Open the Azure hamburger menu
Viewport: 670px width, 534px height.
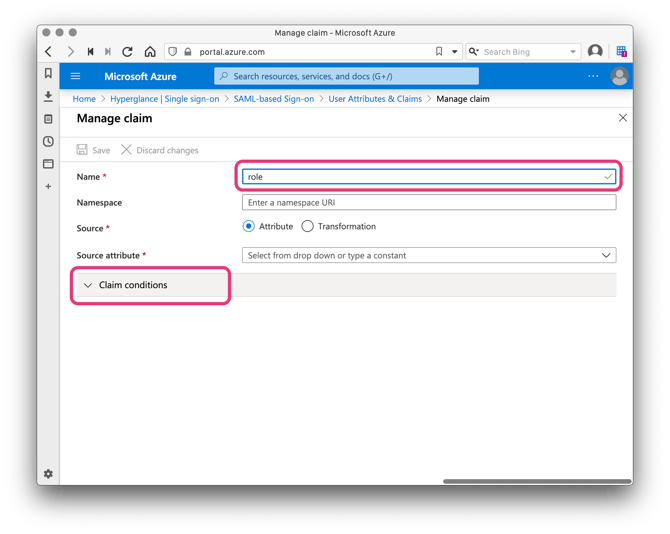75,76
